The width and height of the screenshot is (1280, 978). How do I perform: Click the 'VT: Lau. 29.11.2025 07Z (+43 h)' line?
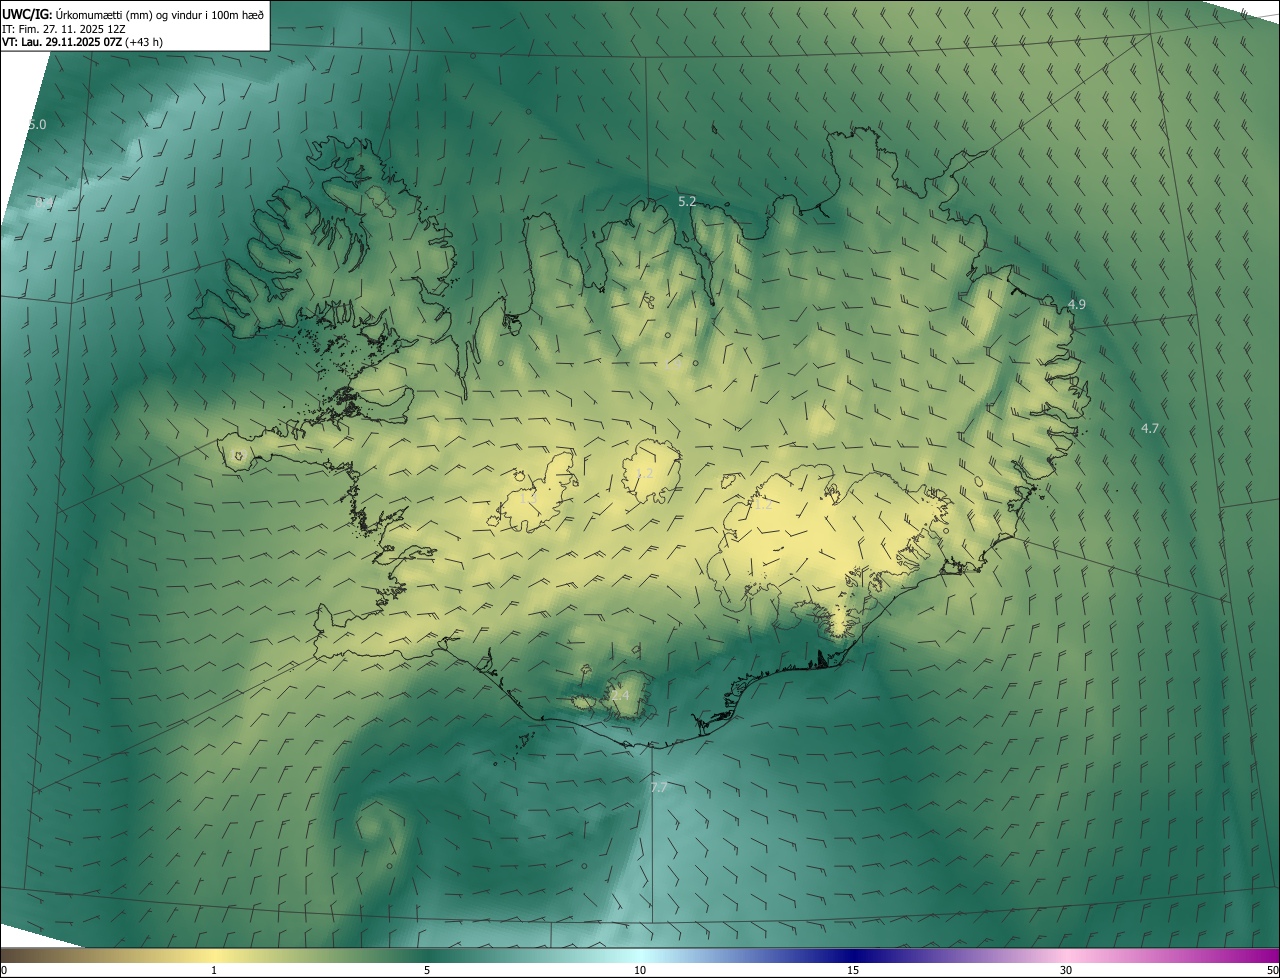tap(83, 42)
